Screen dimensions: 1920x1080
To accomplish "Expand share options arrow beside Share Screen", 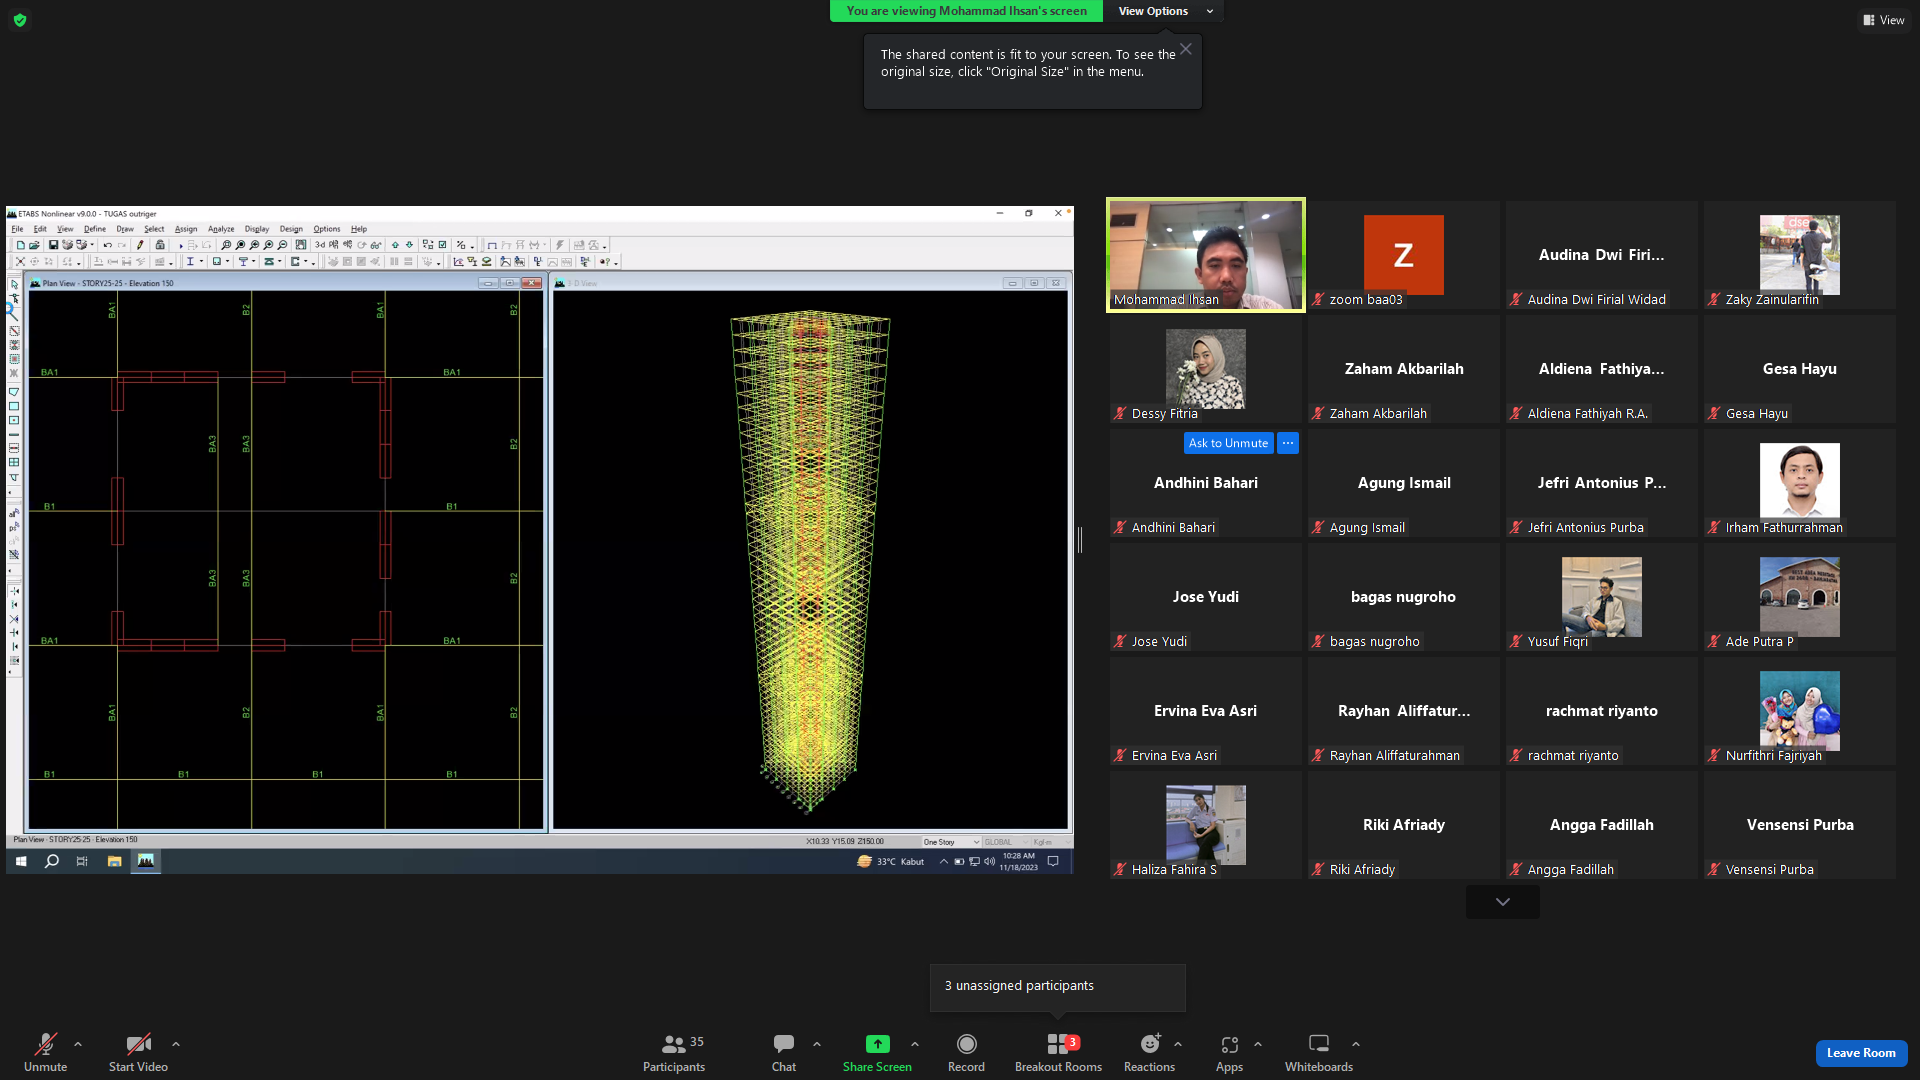I will pyautogui.click(x=915, y=1044).
